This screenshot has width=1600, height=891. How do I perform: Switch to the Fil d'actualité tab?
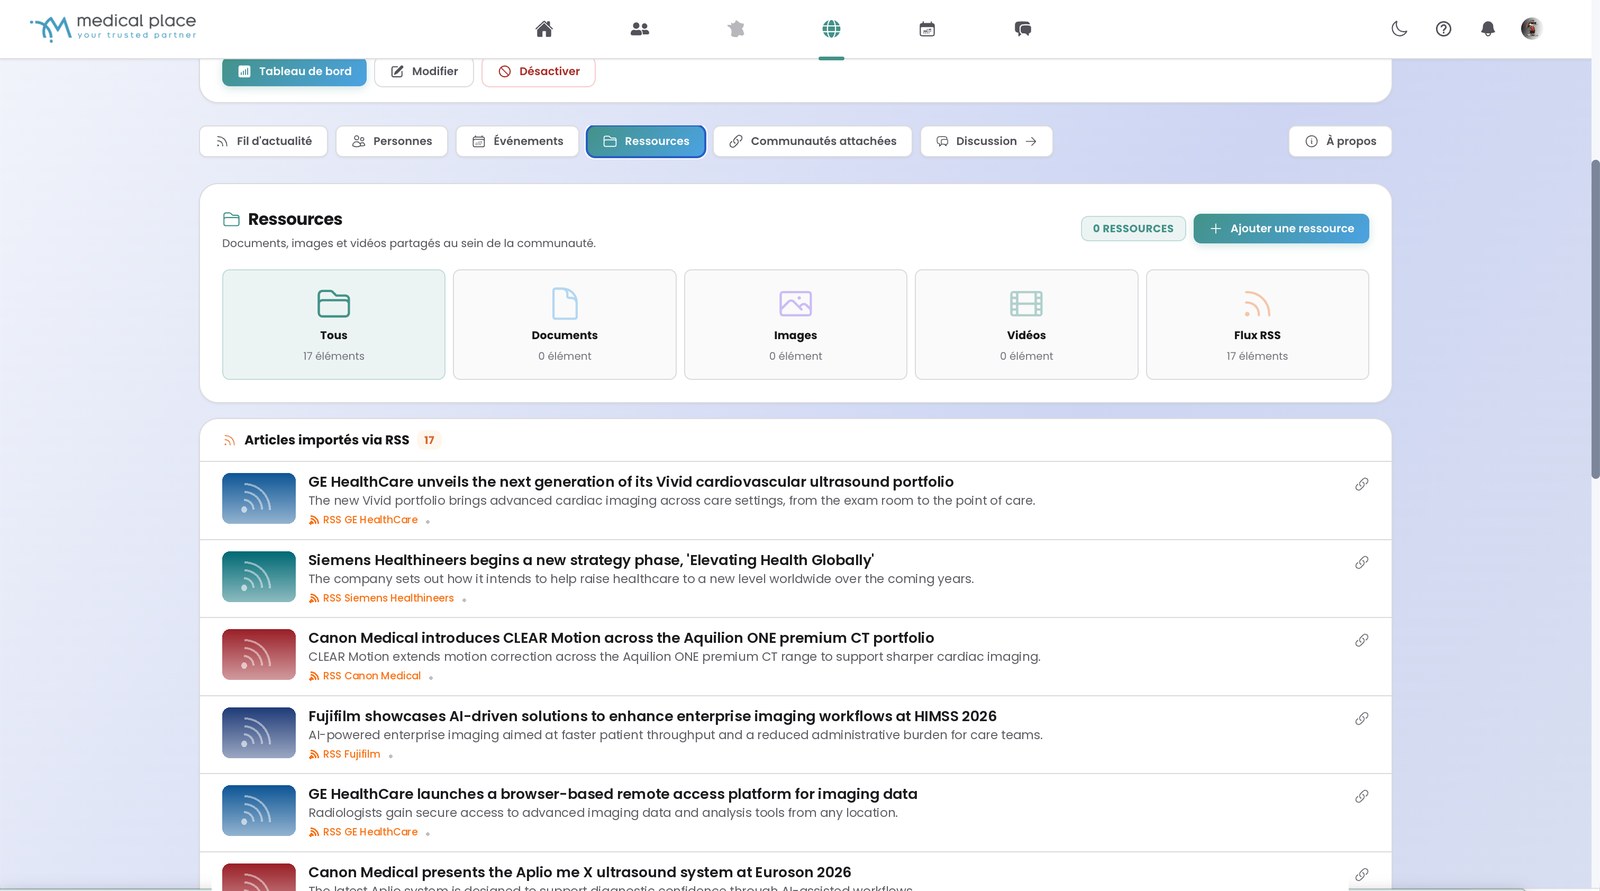264,141
